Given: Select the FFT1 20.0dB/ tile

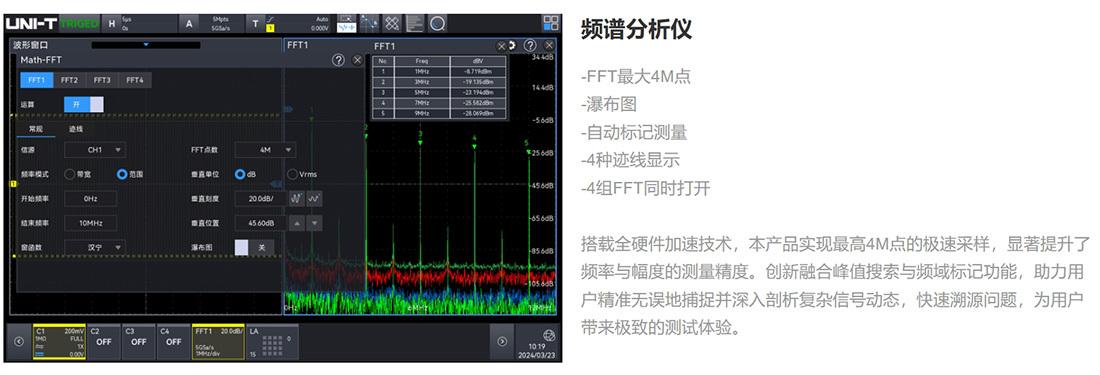Looking at the screenshot, I should [x=219, y=342].
